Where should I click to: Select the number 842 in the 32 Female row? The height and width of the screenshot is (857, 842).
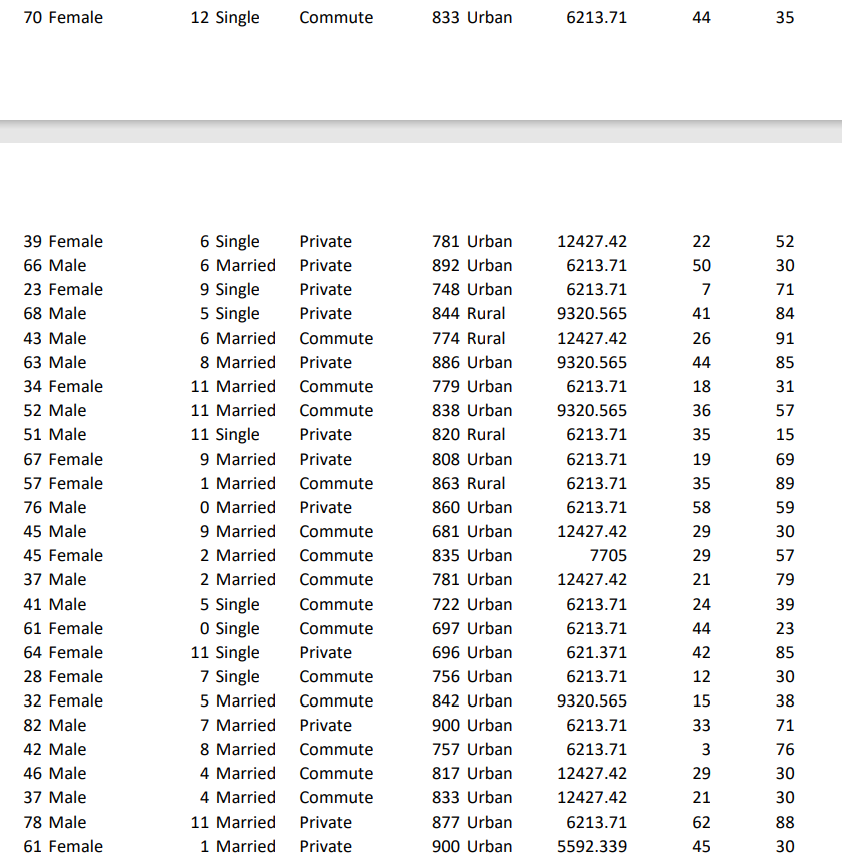pyautogui.click(x=446, y=701)
